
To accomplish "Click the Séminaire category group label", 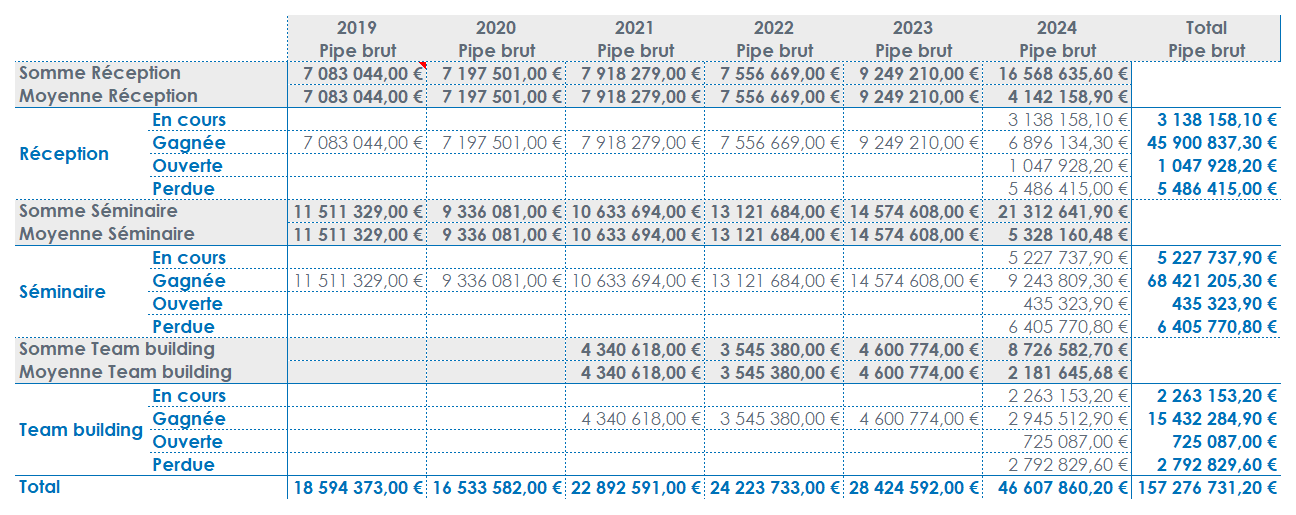I will coord(64,292).
